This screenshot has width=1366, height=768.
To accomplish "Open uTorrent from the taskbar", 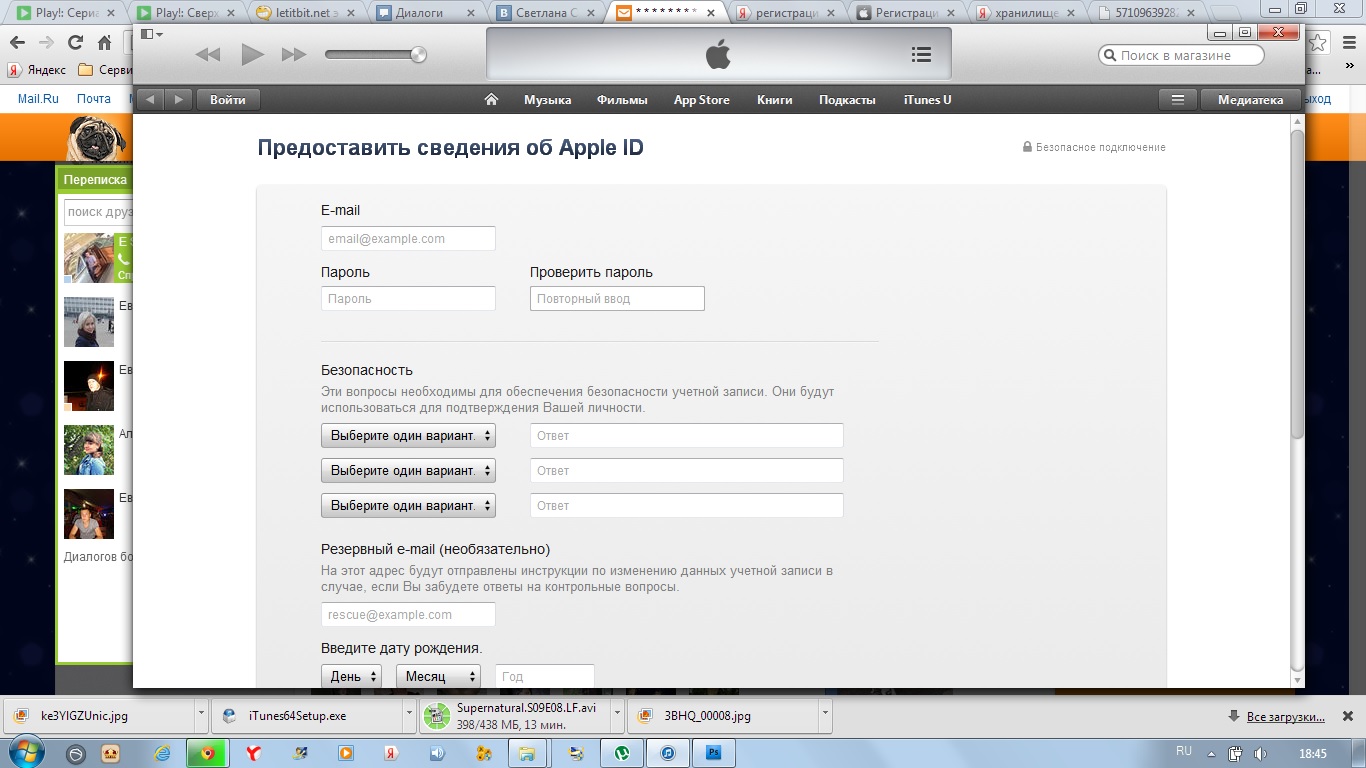I will pos(622,753).
